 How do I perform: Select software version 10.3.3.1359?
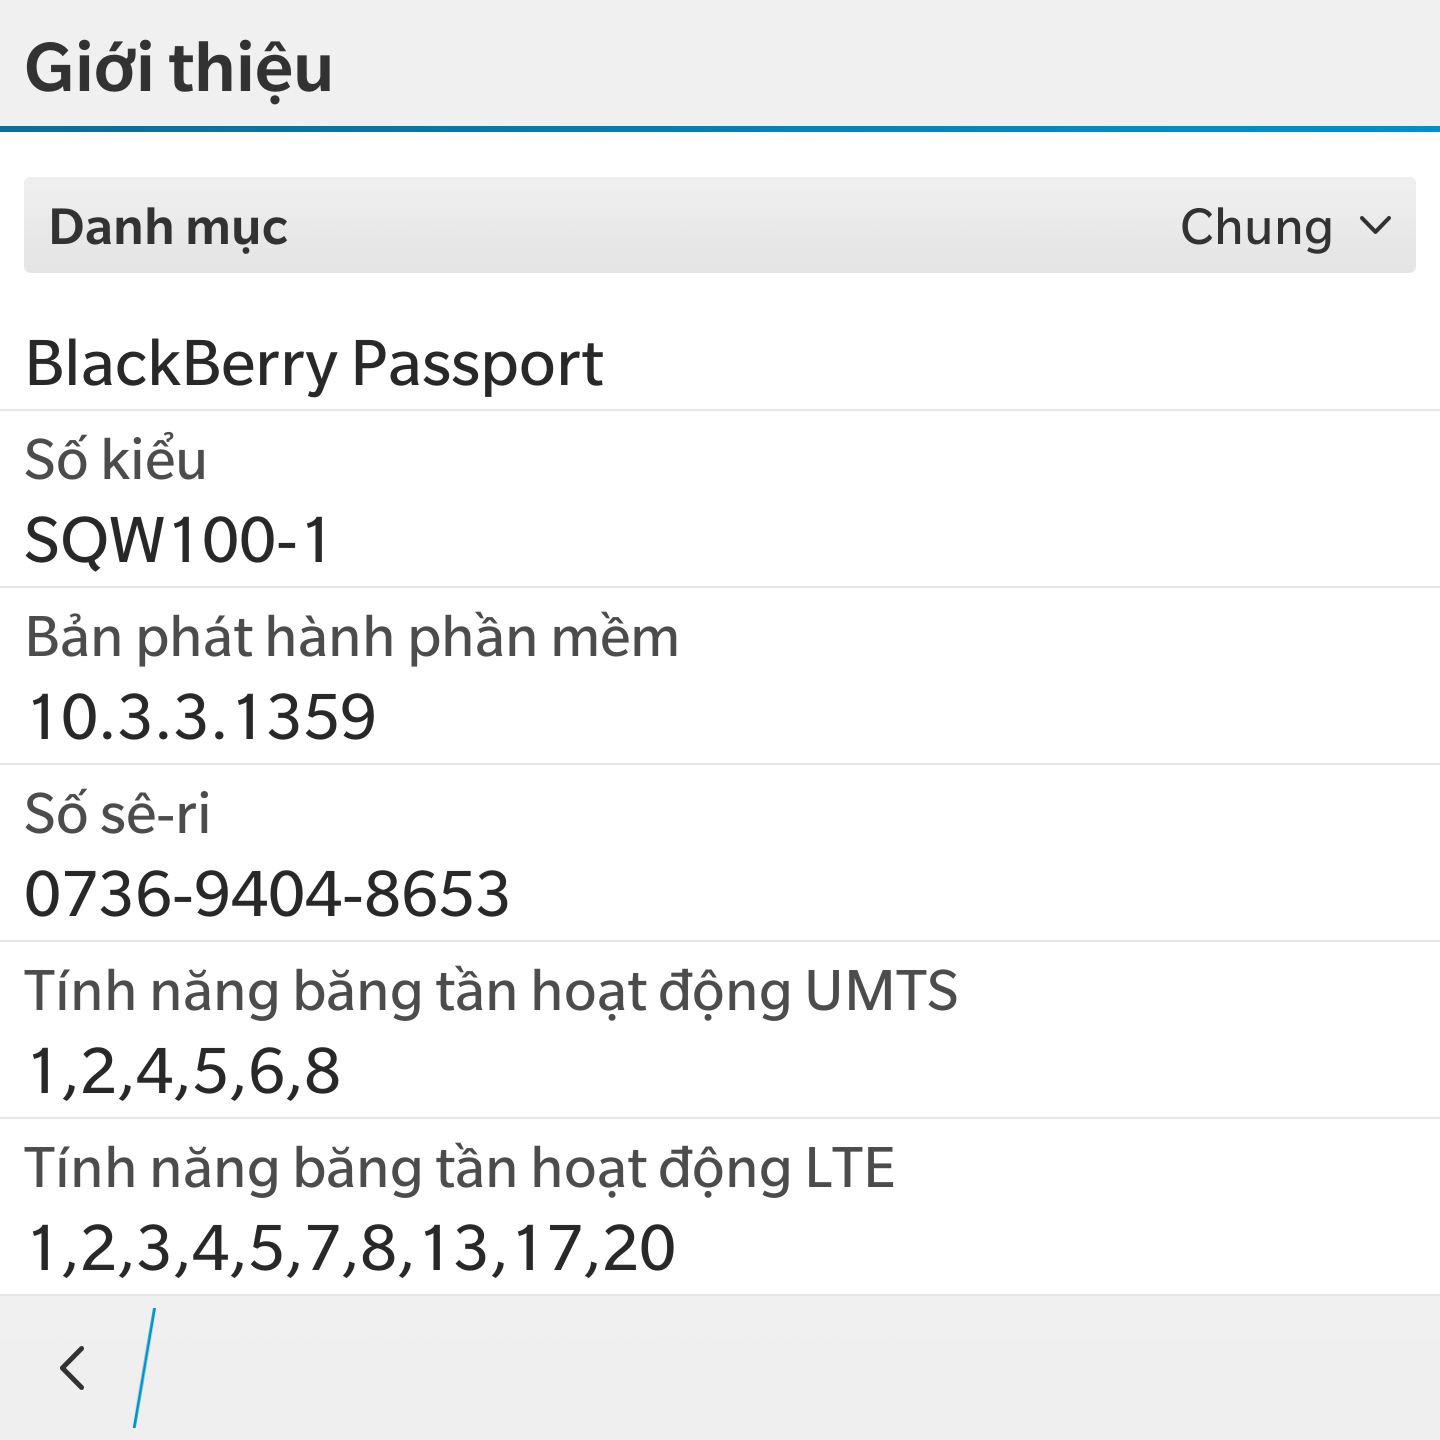pyautogui.click(x=202, y=717)
